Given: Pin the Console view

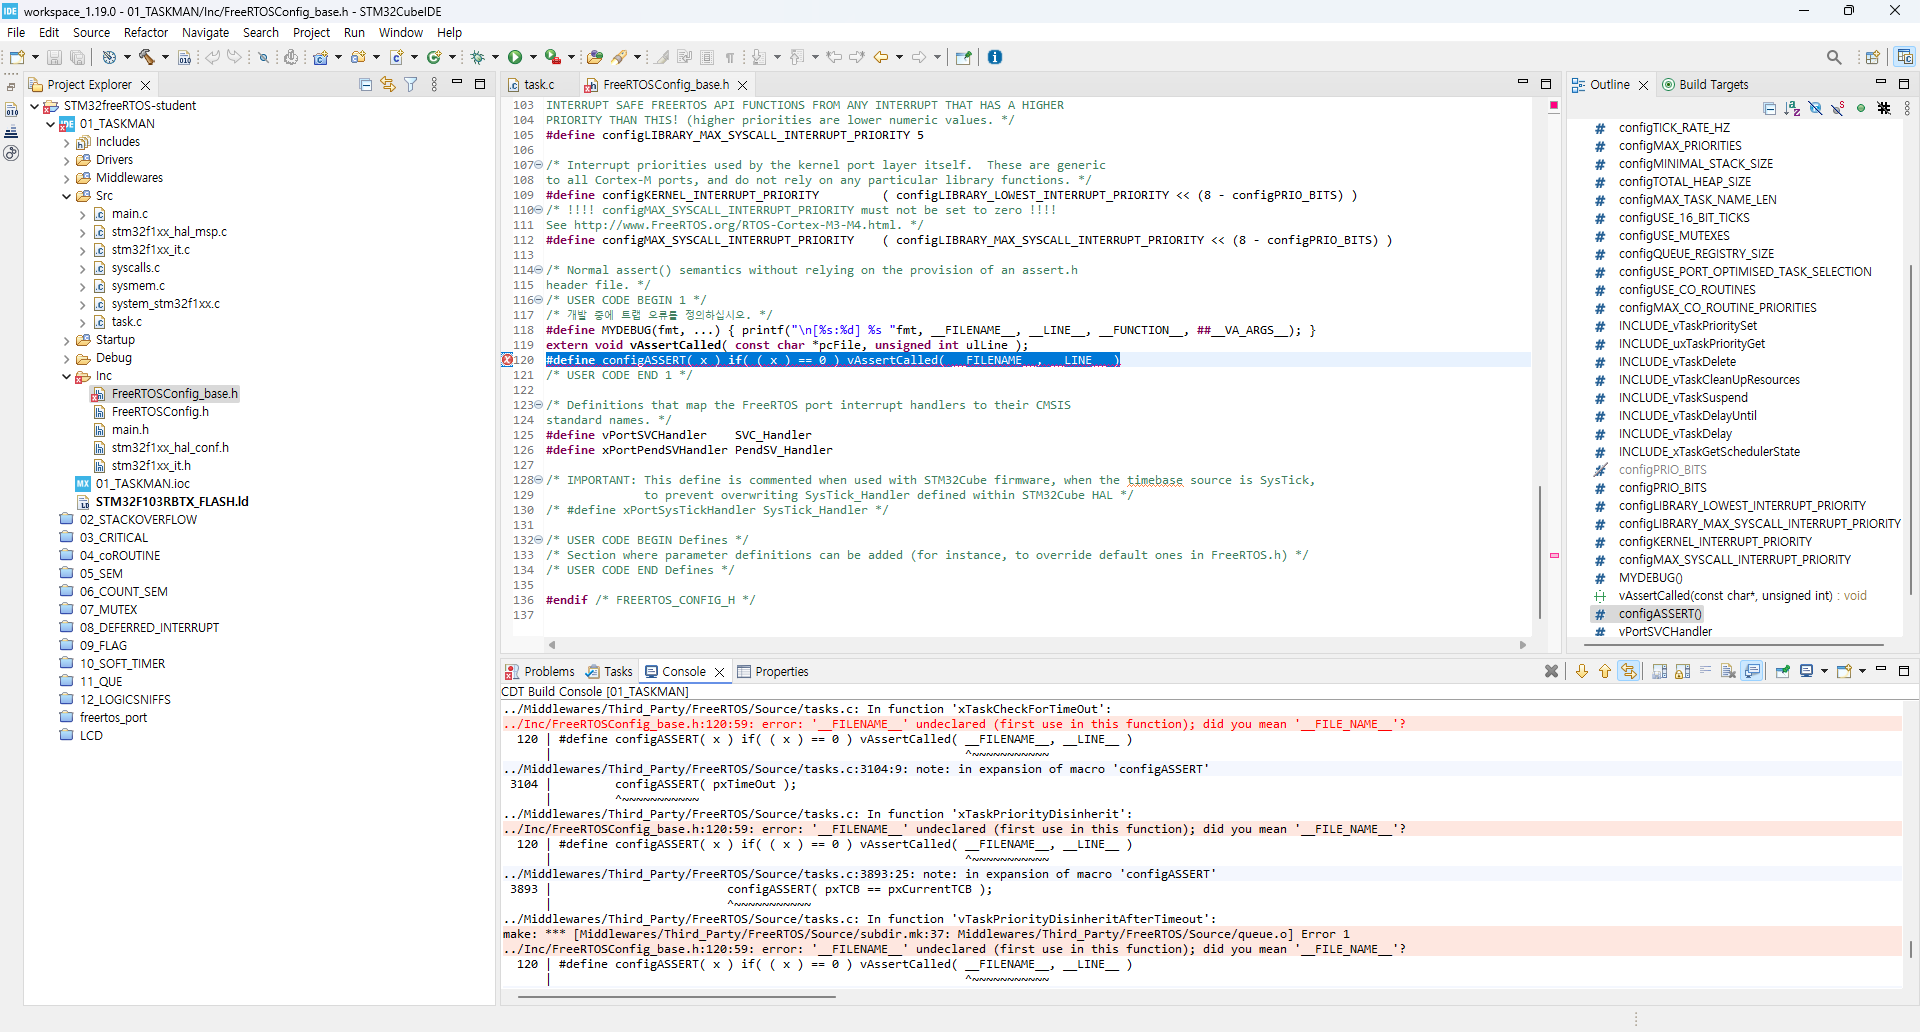Looking at the screenshot, I should click(x=1782, y=672).
